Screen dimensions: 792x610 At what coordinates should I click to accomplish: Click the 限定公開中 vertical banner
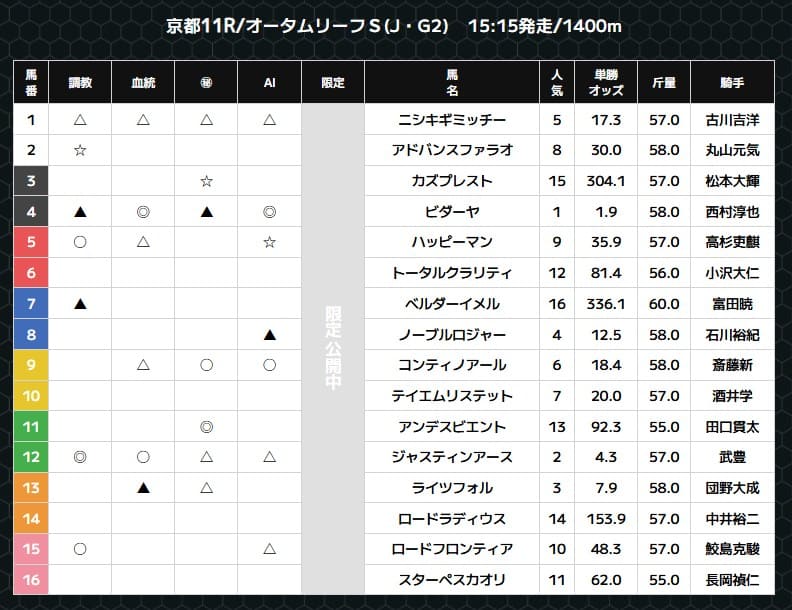click(x=333, y=350)
